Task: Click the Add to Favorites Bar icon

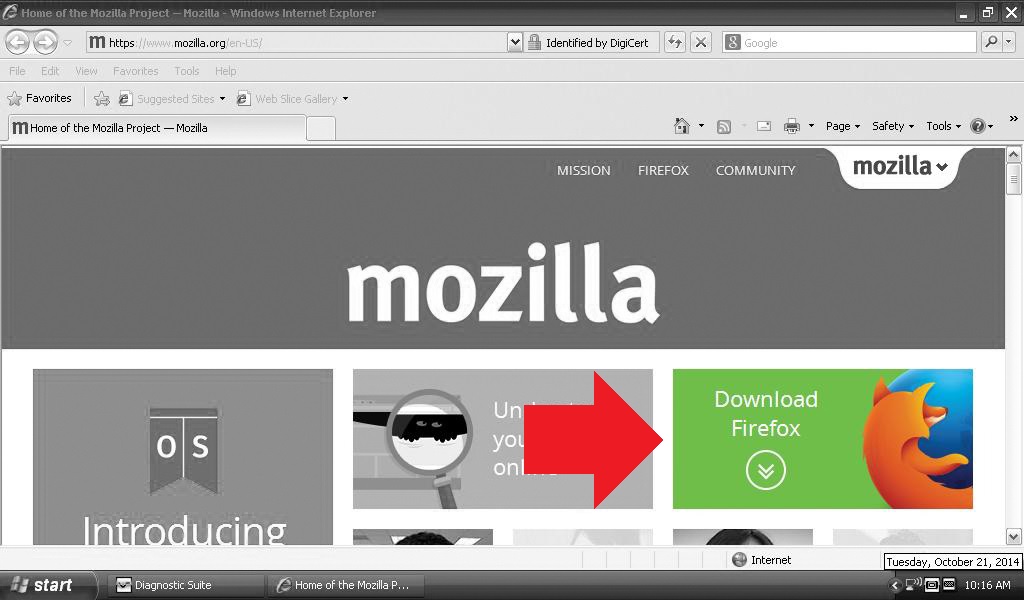Action: pyautogui.click(x=101, y=99)
